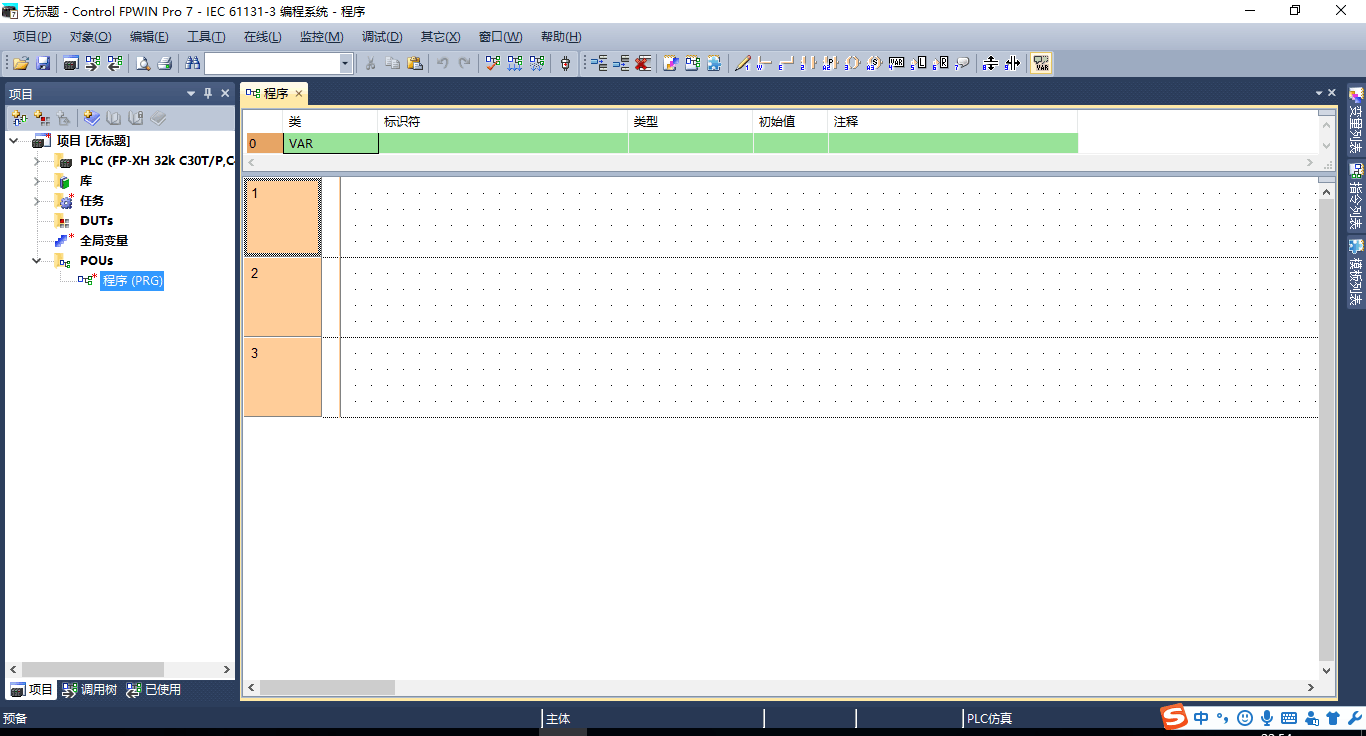Click the plug online mode icon
Viewport: 1366px width, 736px height.
click(x=565, y=63)
